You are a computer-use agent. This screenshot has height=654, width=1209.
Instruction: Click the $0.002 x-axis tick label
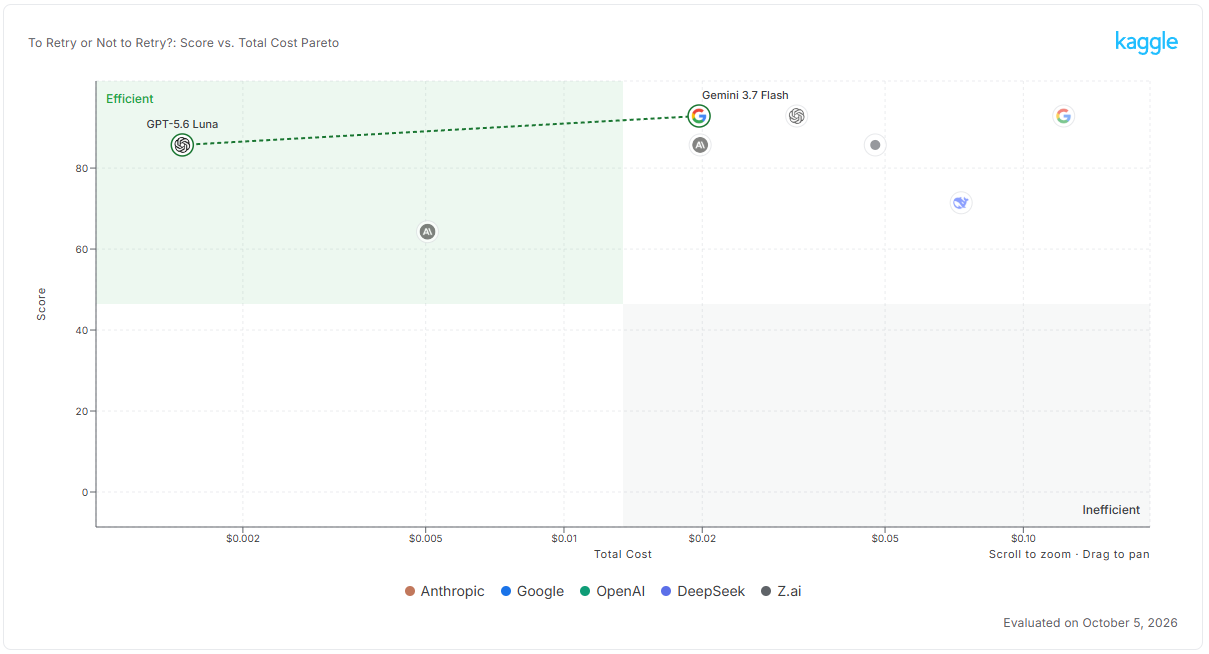[243, 538]
